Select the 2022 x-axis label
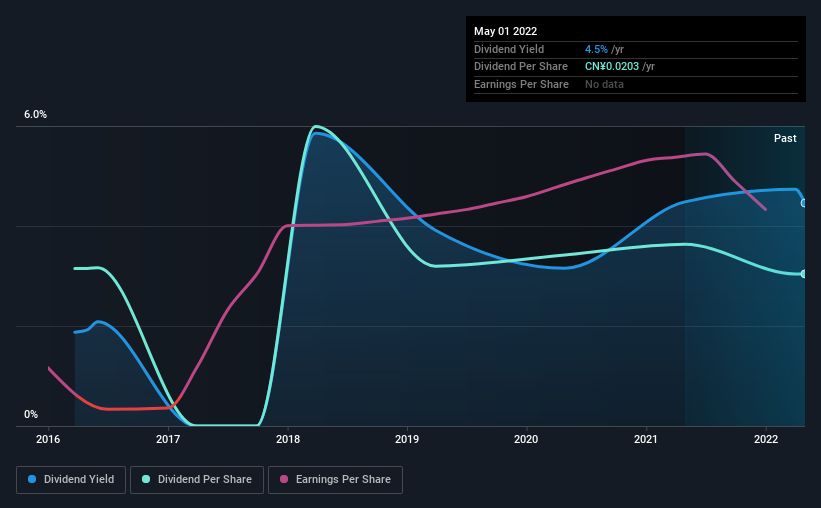This screenshot has width=821, height=508. (x=766, y=439)
